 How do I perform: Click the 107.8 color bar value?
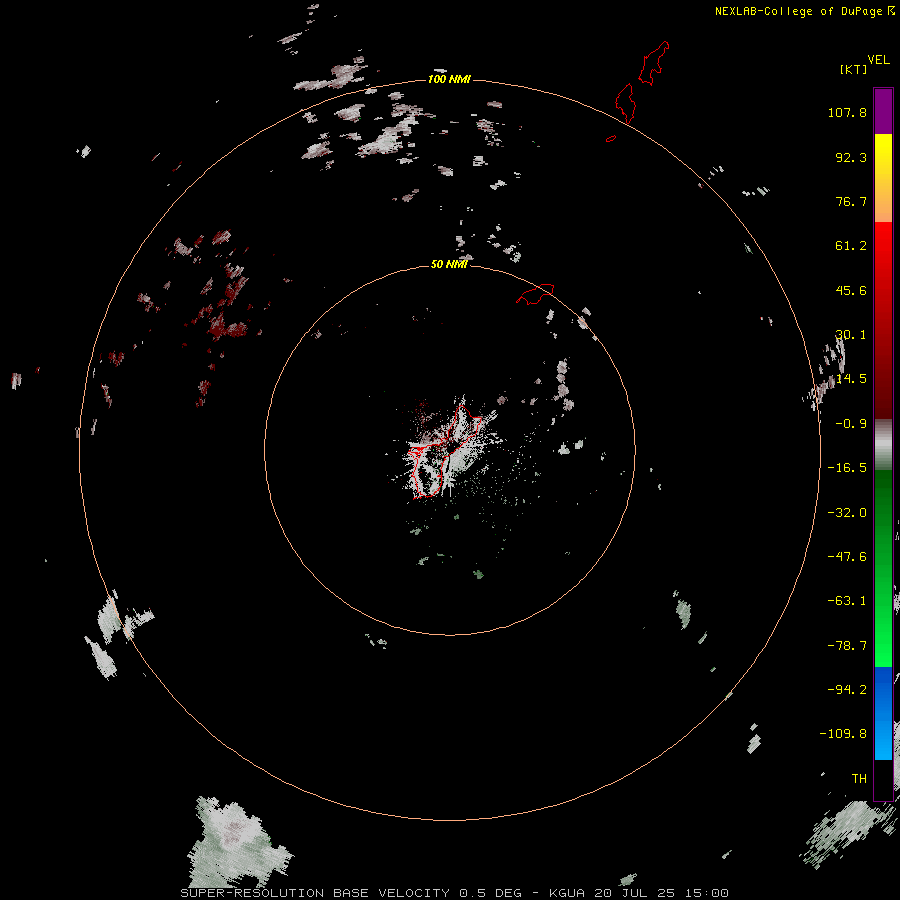(x=847, y=112)
